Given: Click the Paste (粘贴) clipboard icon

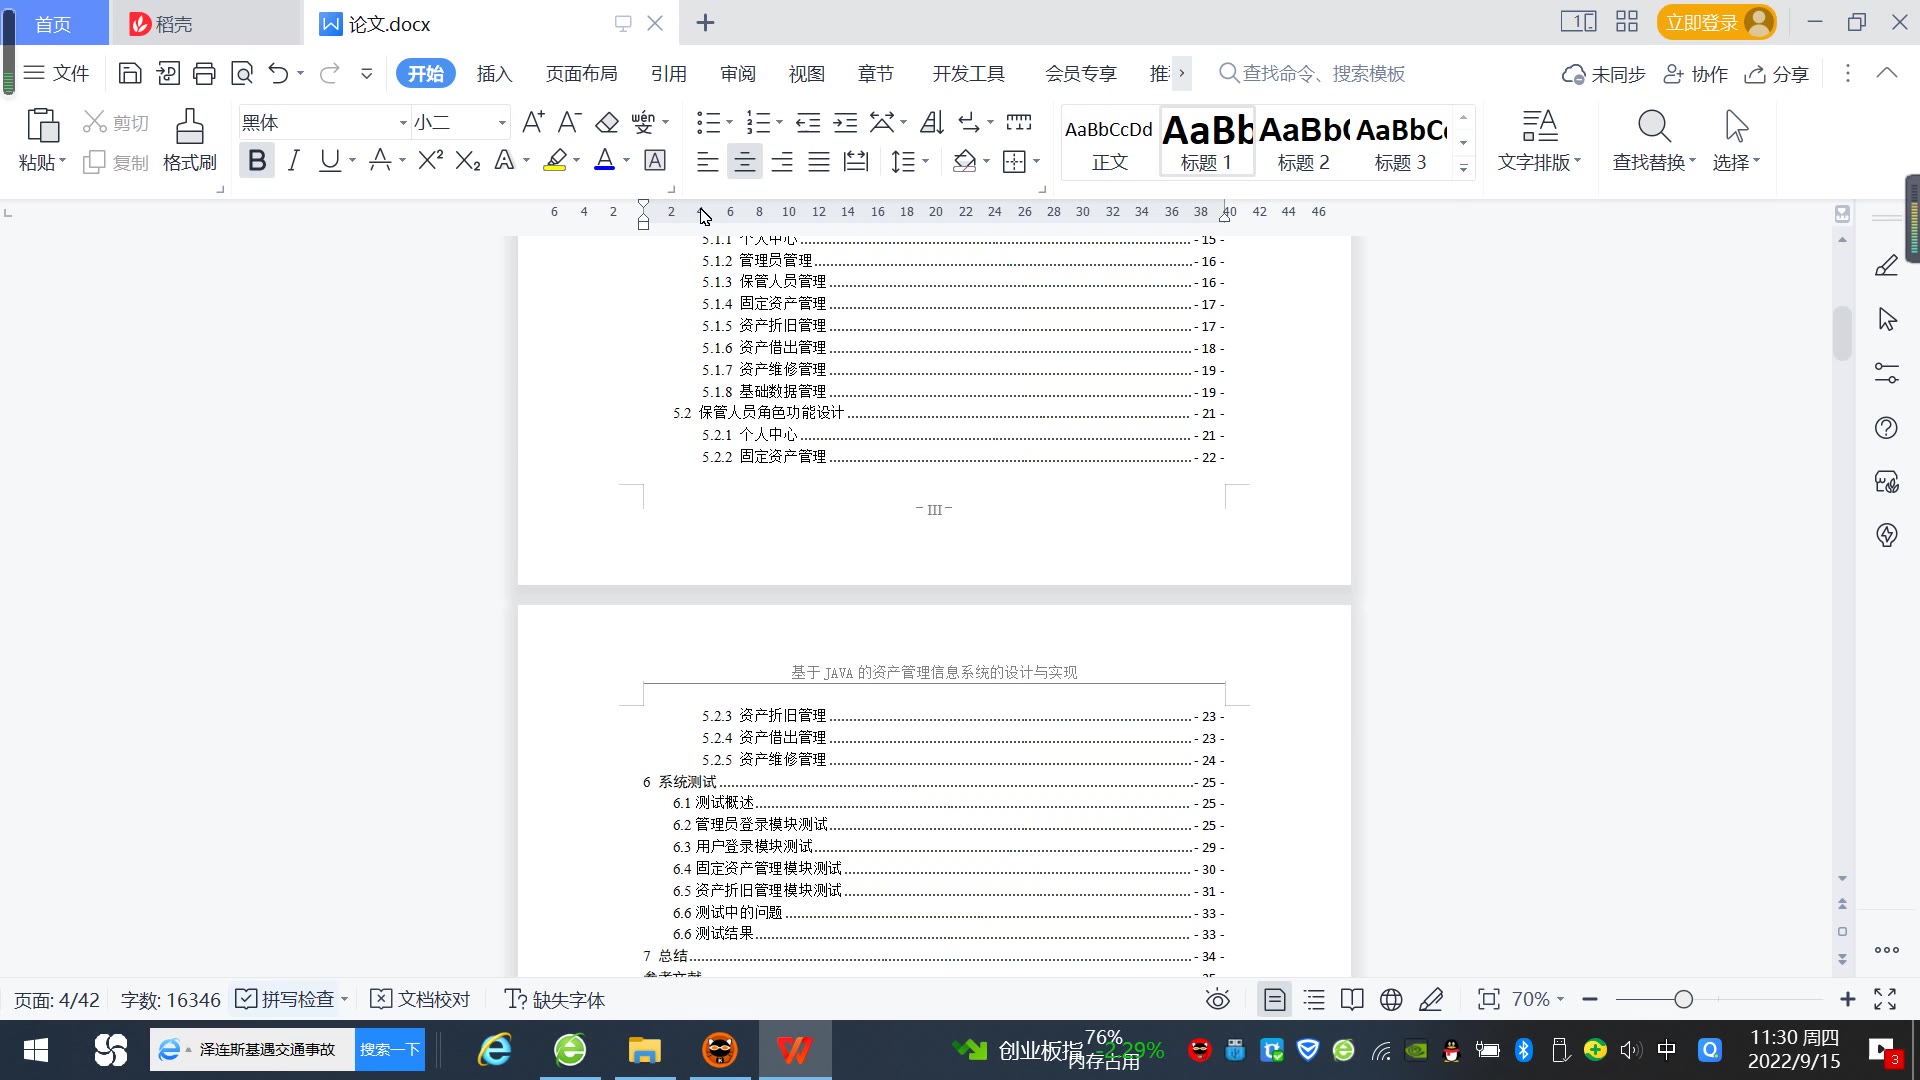Looking at the screenshot, I should click(x=42, y=126).
